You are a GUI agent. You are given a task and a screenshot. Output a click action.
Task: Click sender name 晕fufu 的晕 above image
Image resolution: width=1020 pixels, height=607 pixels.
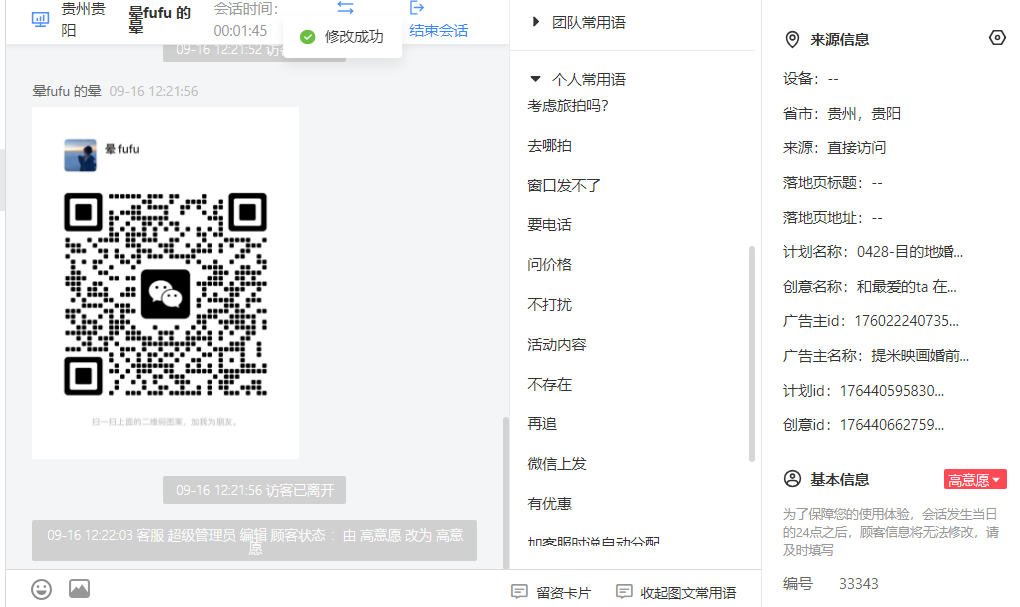click(67, 91)
